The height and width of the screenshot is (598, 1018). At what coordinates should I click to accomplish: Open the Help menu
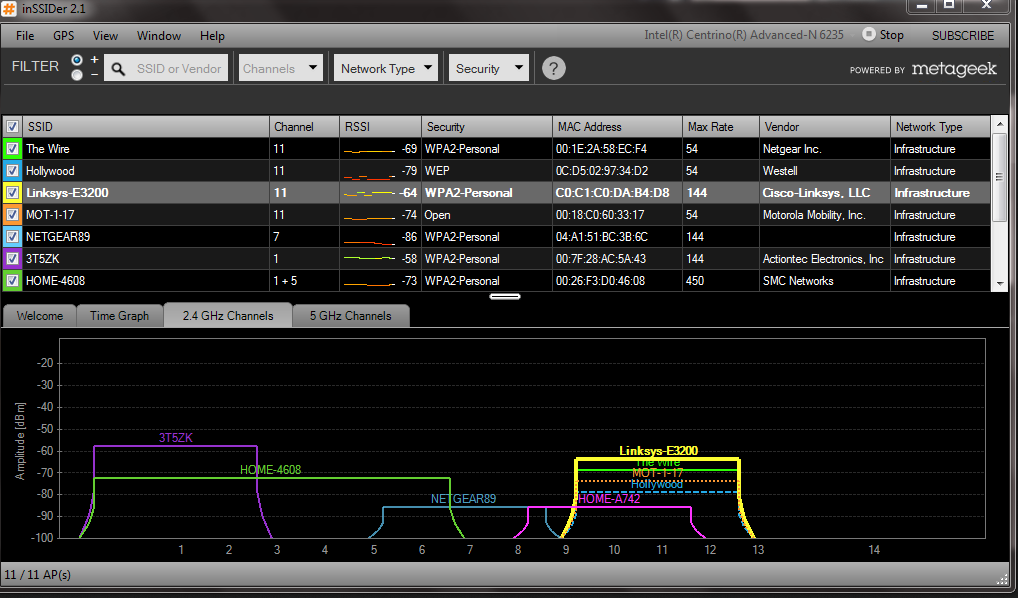tap(212, 36)
